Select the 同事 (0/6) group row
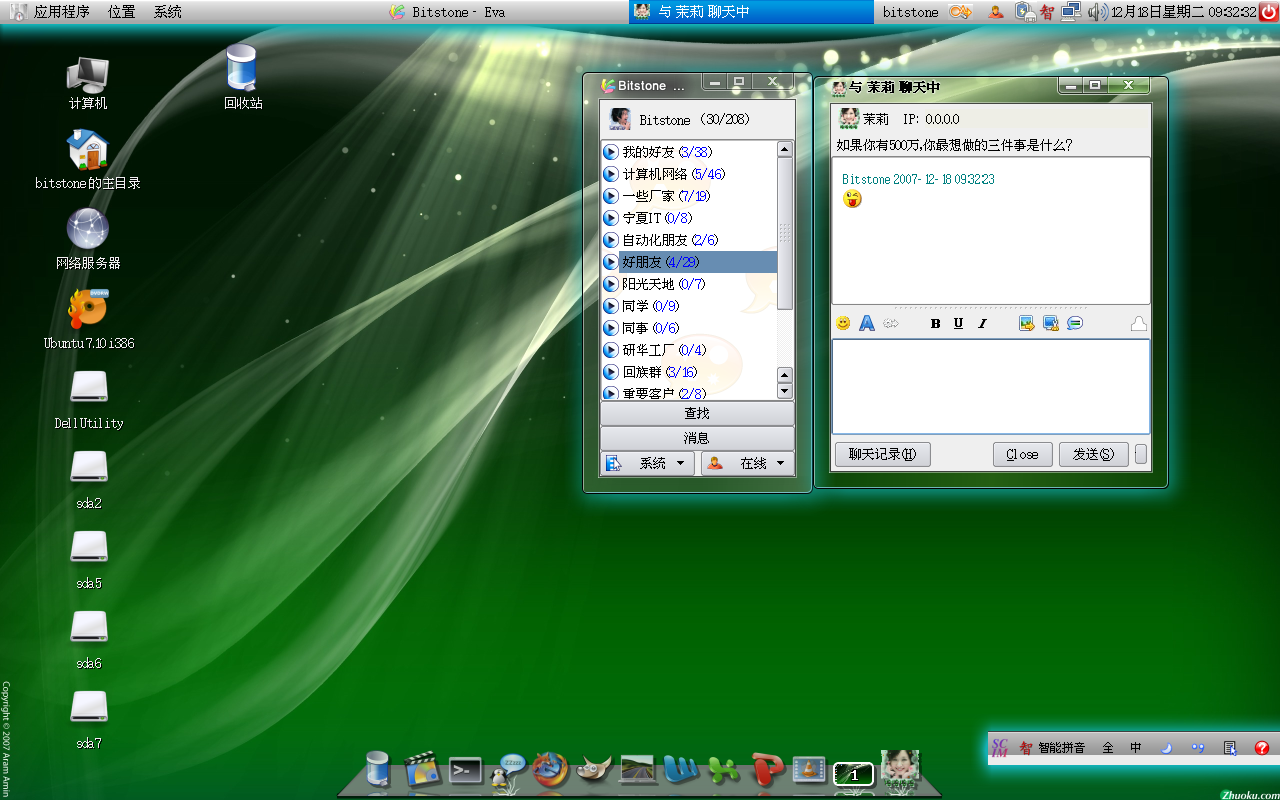Viewport: 1280px width, 800px height. click(689, 328)
